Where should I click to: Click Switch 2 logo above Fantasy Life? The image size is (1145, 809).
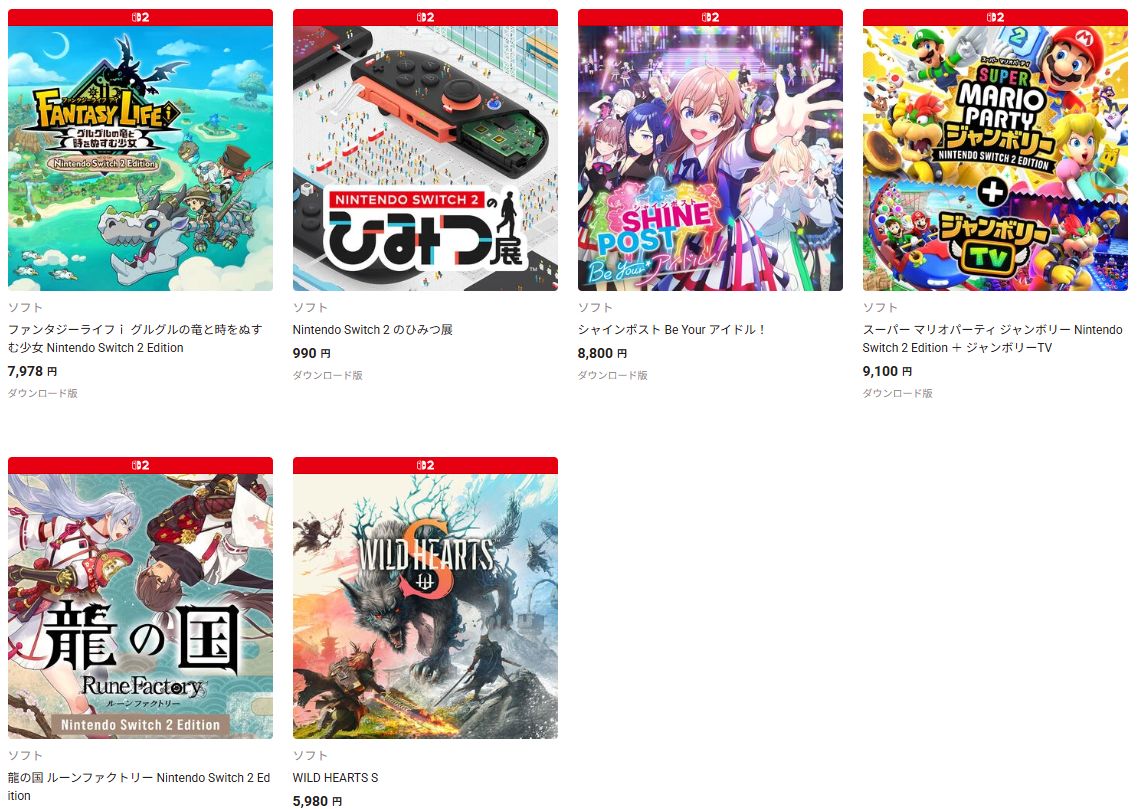140,17
